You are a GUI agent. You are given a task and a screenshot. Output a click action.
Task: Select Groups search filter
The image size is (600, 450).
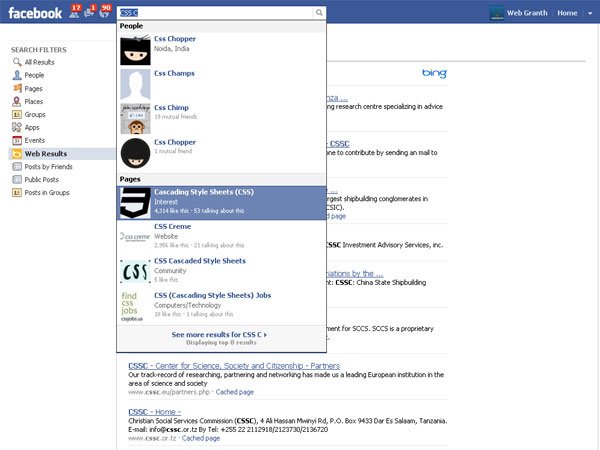tap(35, 114)
